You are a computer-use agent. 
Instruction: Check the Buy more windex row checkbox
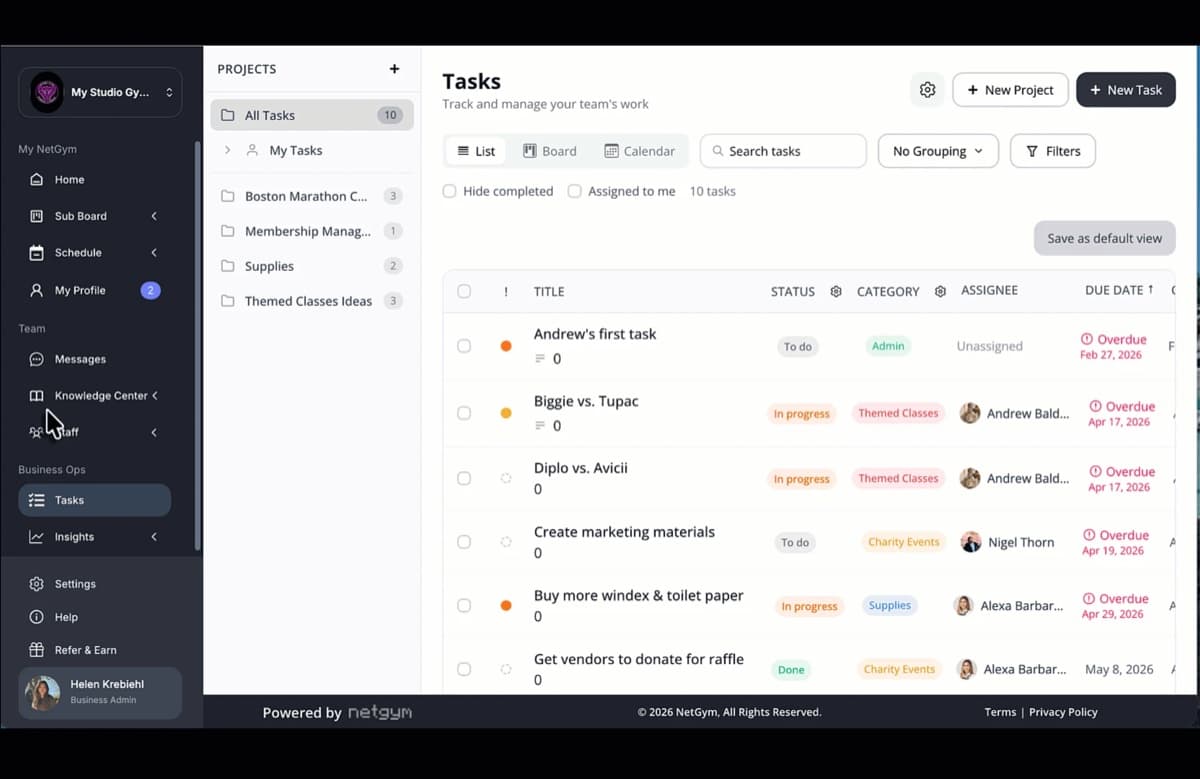coord(464,606)
